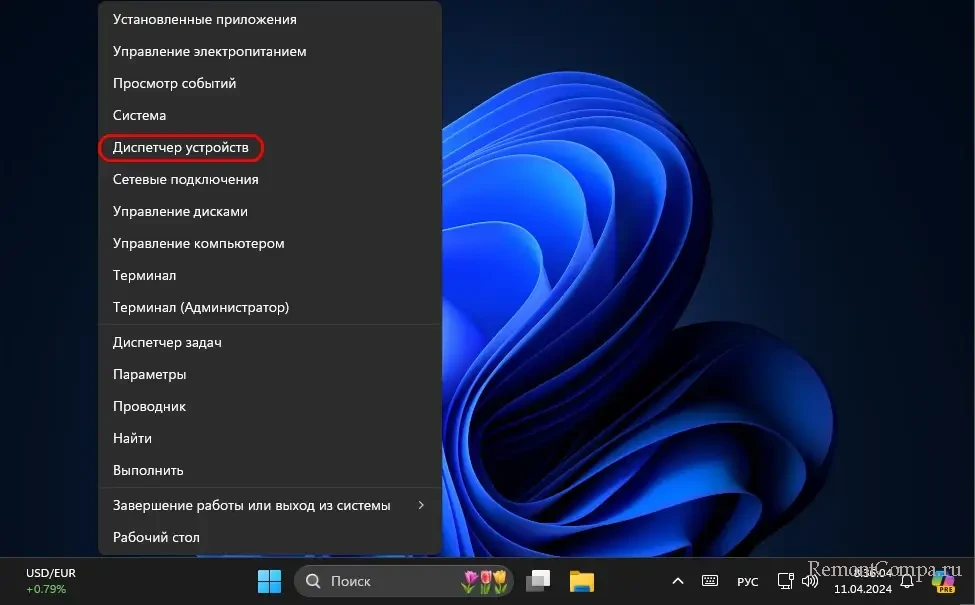Click the touch keyboard tray icon
975x605 pixels.
(x=710, y=581)
